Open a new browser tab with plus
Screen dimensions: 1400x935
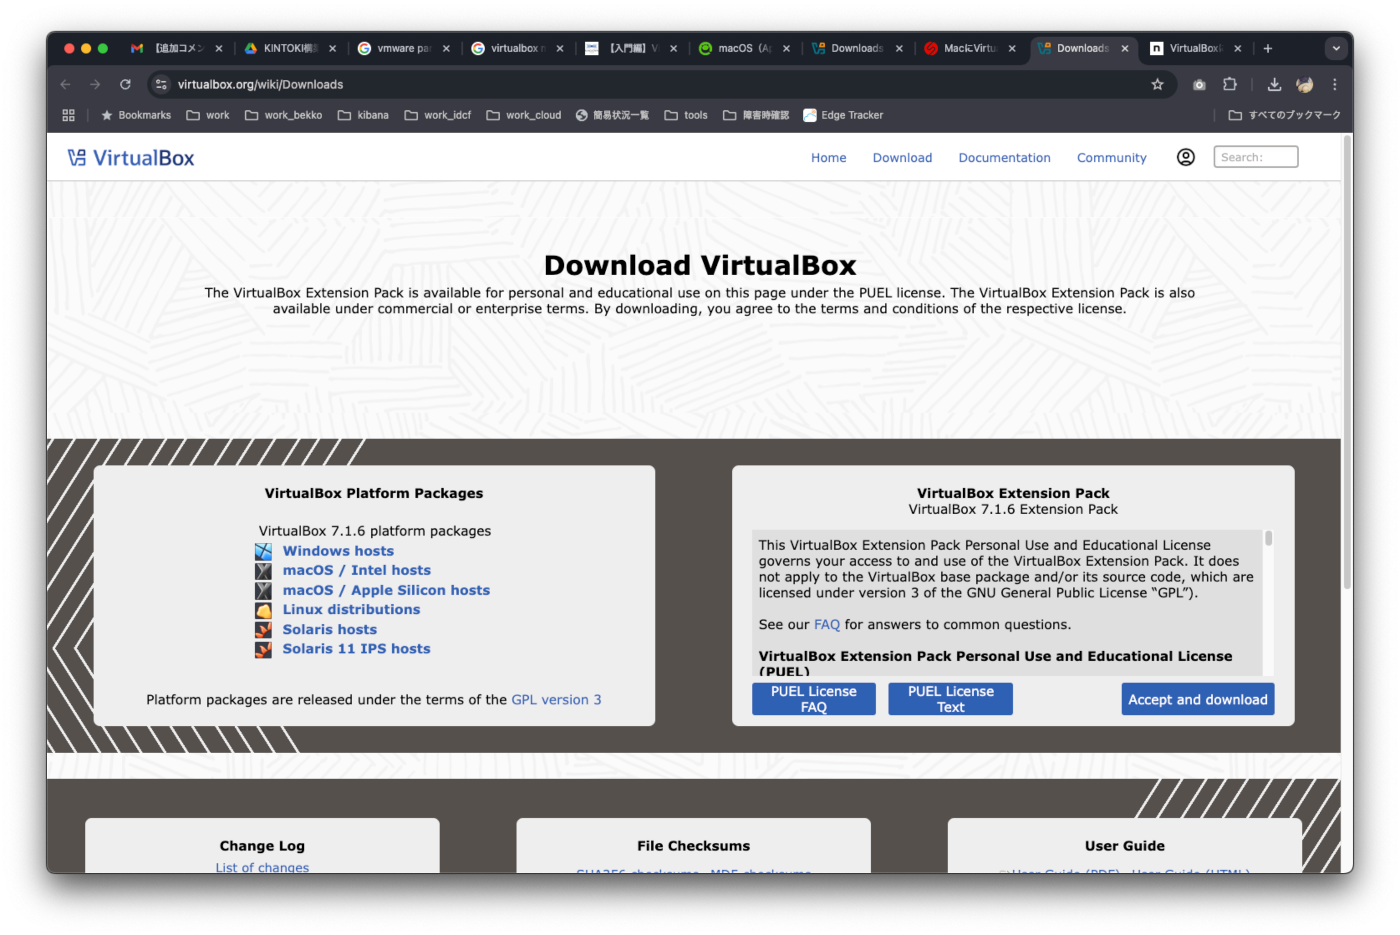point(1267,48)
